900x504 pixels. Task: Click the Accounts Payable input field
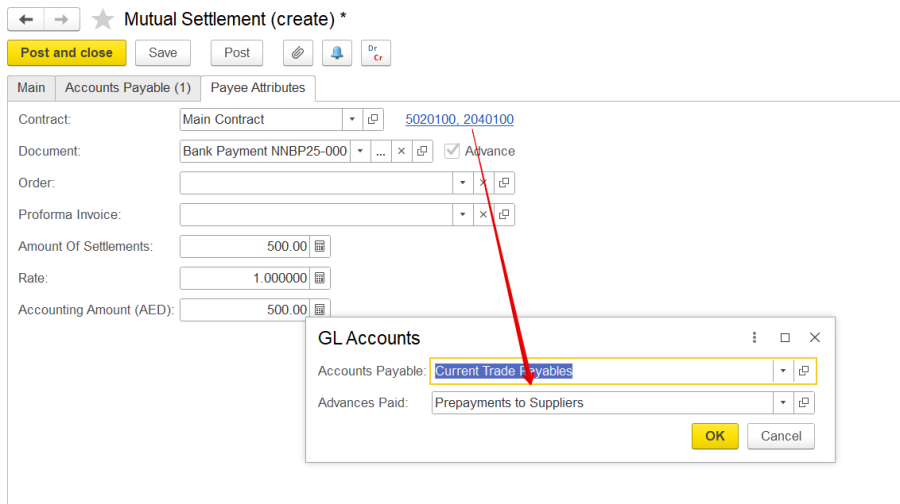600,371
